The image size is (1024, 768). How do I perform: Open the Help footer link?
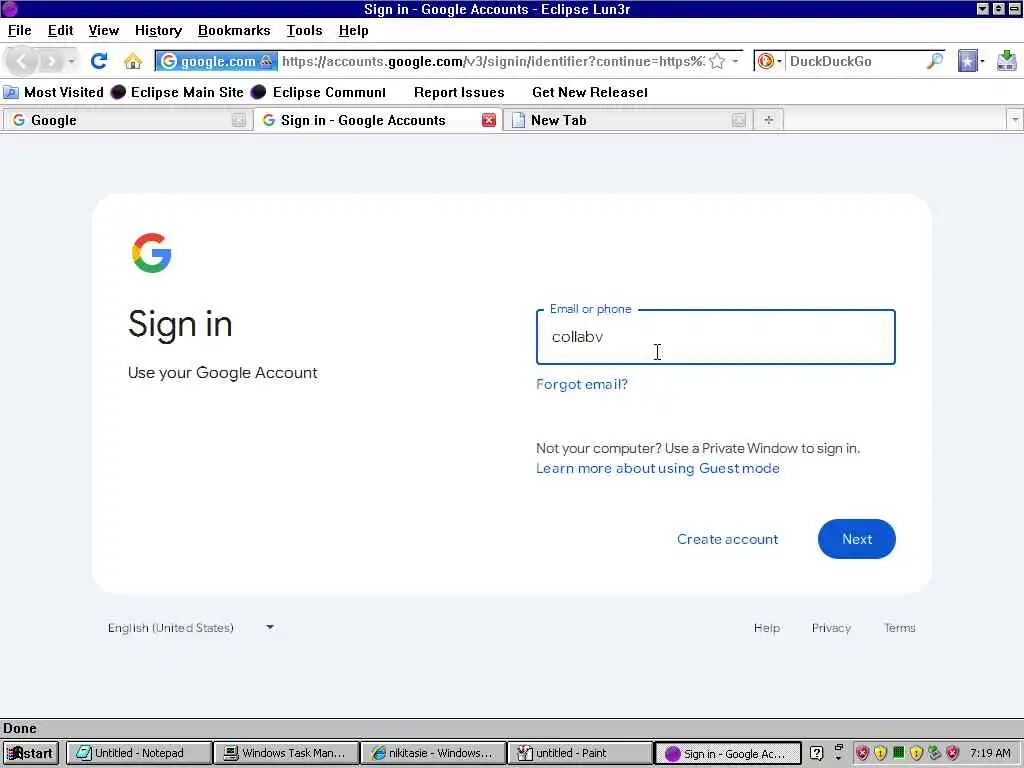[x=767, y=628]
